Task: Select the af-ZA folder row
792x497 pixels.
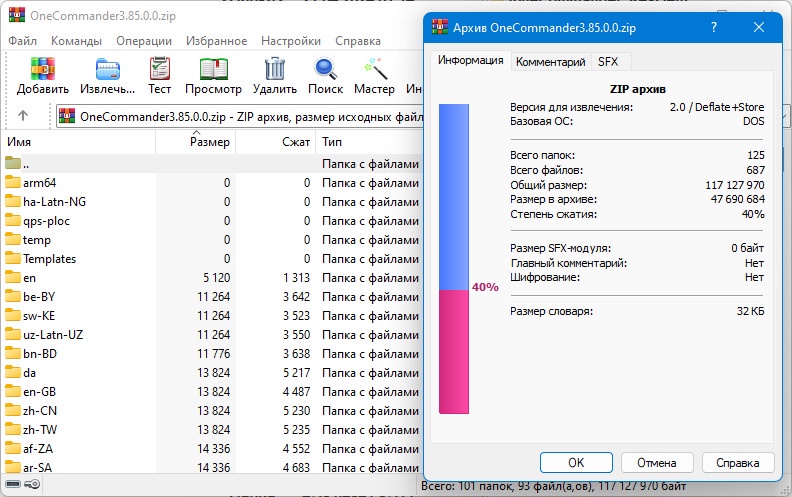Action: click(212, 449)
